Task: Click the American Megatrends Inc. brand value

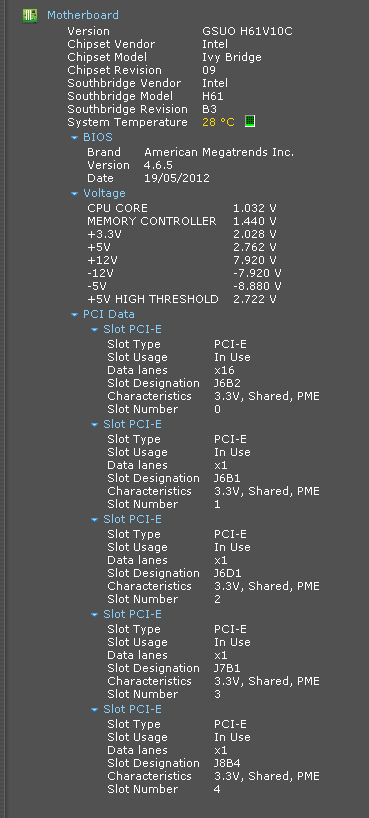Action: tap(219, 152)
